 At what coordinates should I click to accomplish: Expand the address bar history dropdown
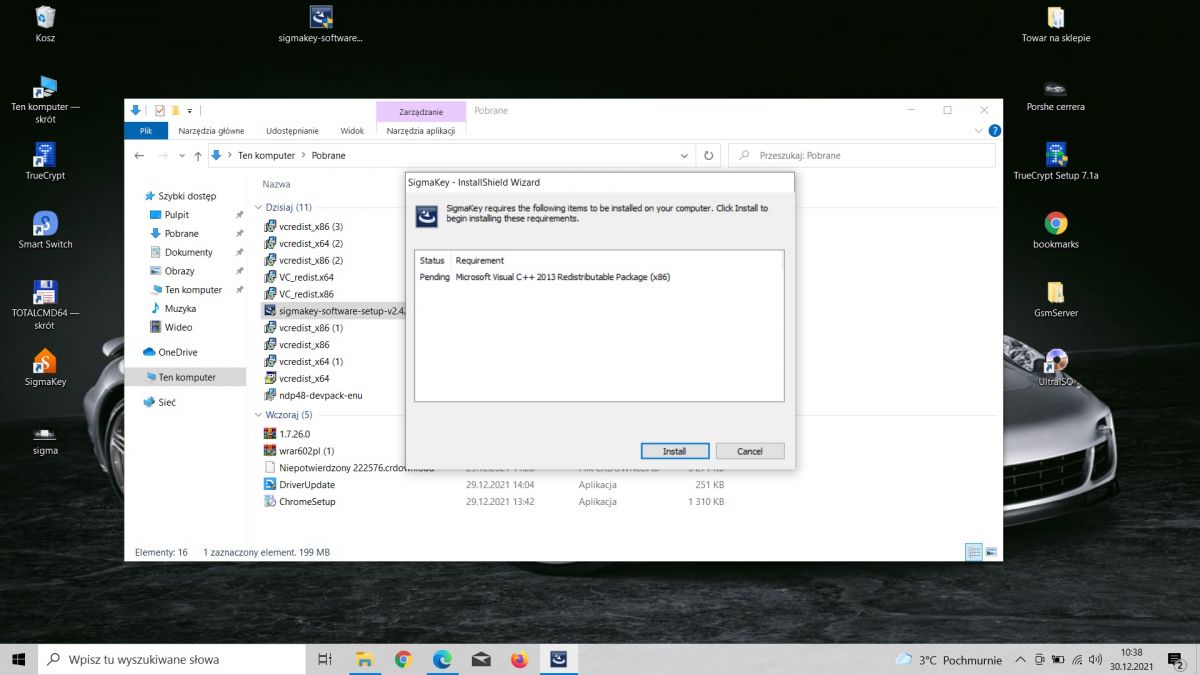(x=684, y=156)
